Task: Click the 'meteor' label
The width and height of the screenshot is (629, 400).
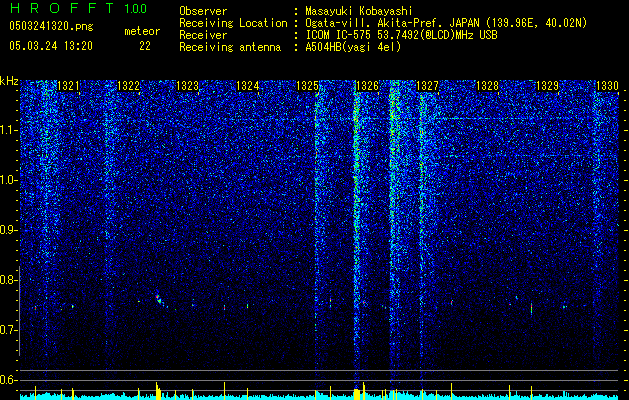Action: [x=142, y=31]
